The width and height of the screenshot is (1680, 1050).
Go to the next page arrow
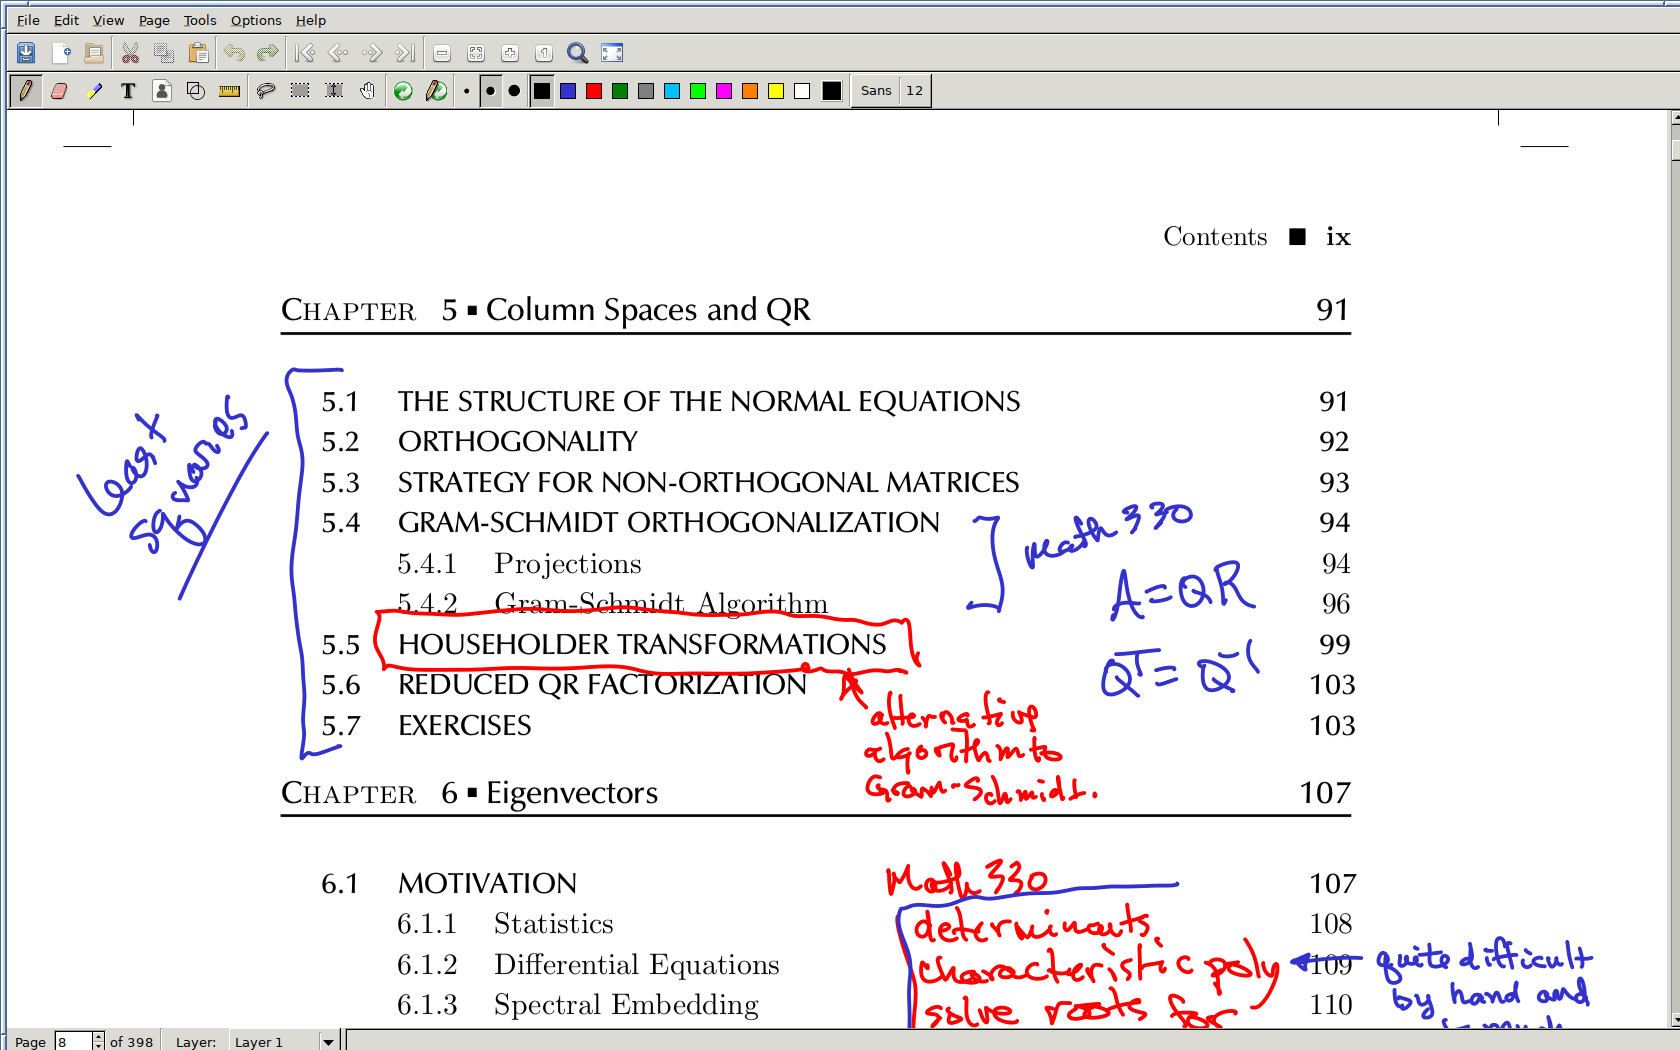372,53
